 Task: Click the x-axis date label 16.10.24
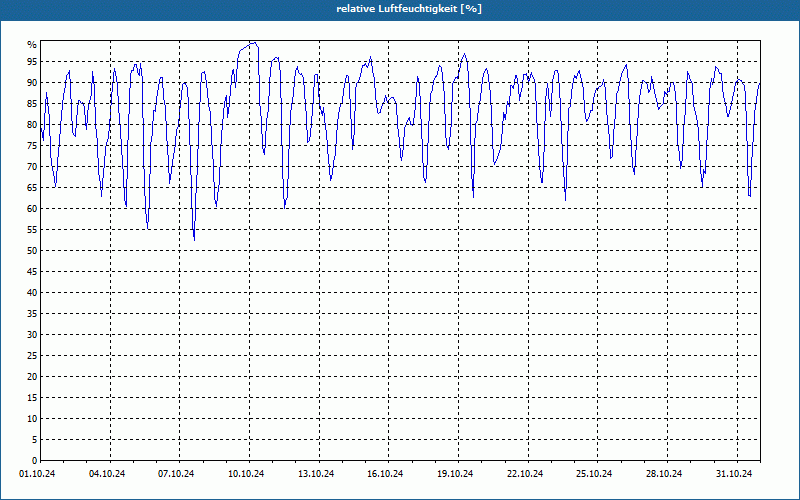pos(385,474)
